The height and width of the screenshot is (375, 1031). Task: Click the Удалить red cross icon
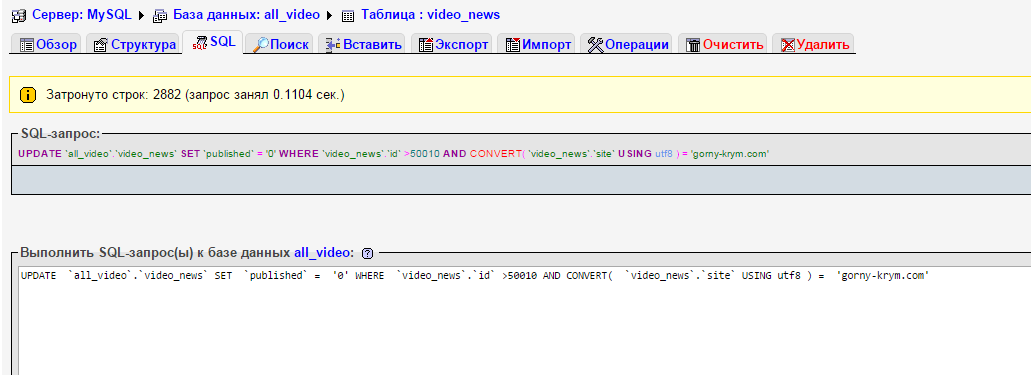[x=788, y=45]
